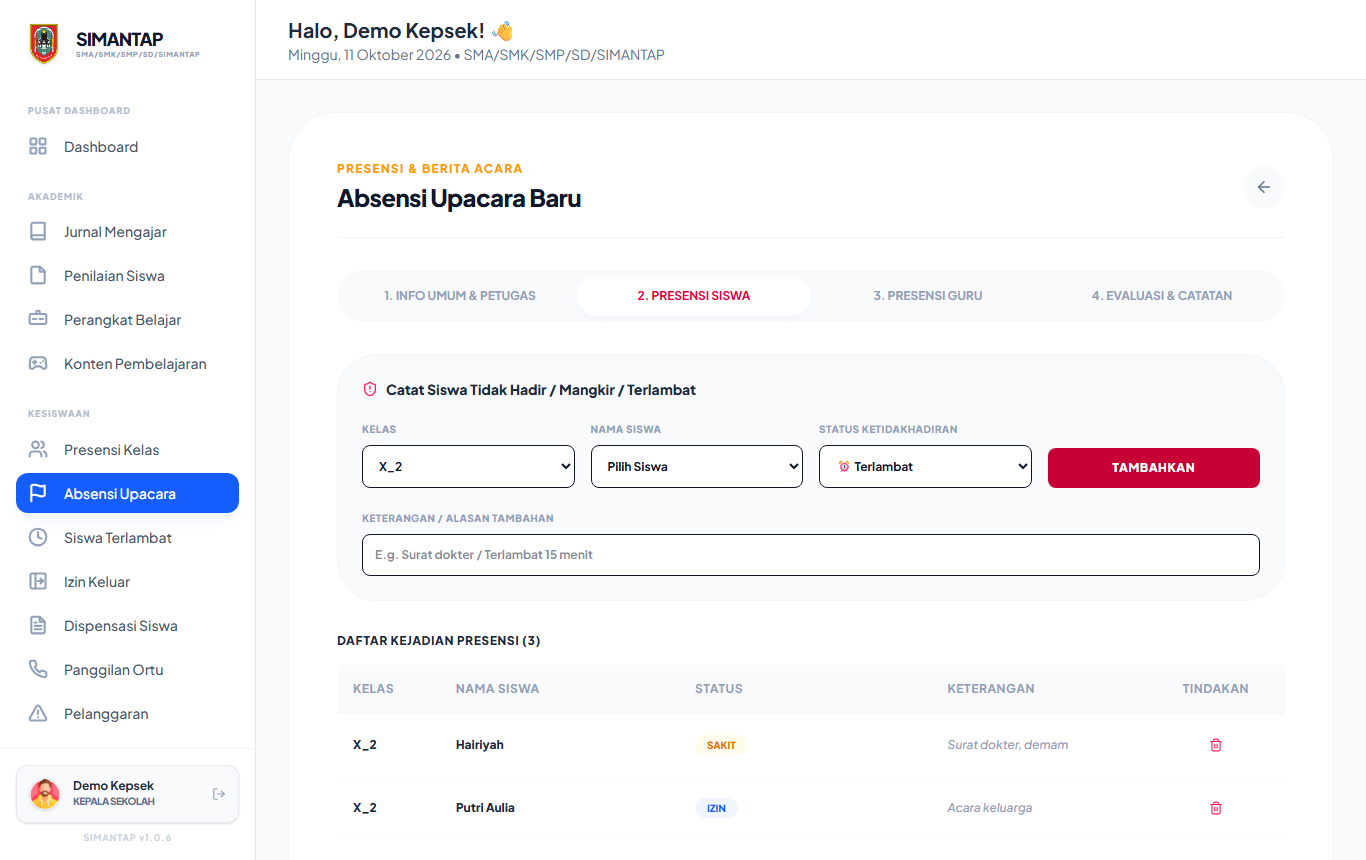
Task: Click the logout icon beside Demo Kepsek
Action: tap(219, 794)
